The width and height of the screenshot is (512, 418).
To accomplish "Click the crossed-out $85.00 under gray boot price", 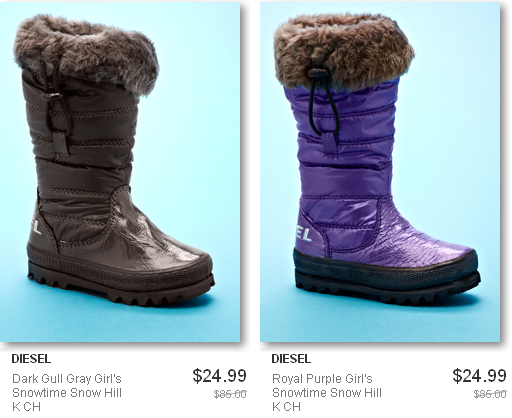I will click(x=230, y=394).
